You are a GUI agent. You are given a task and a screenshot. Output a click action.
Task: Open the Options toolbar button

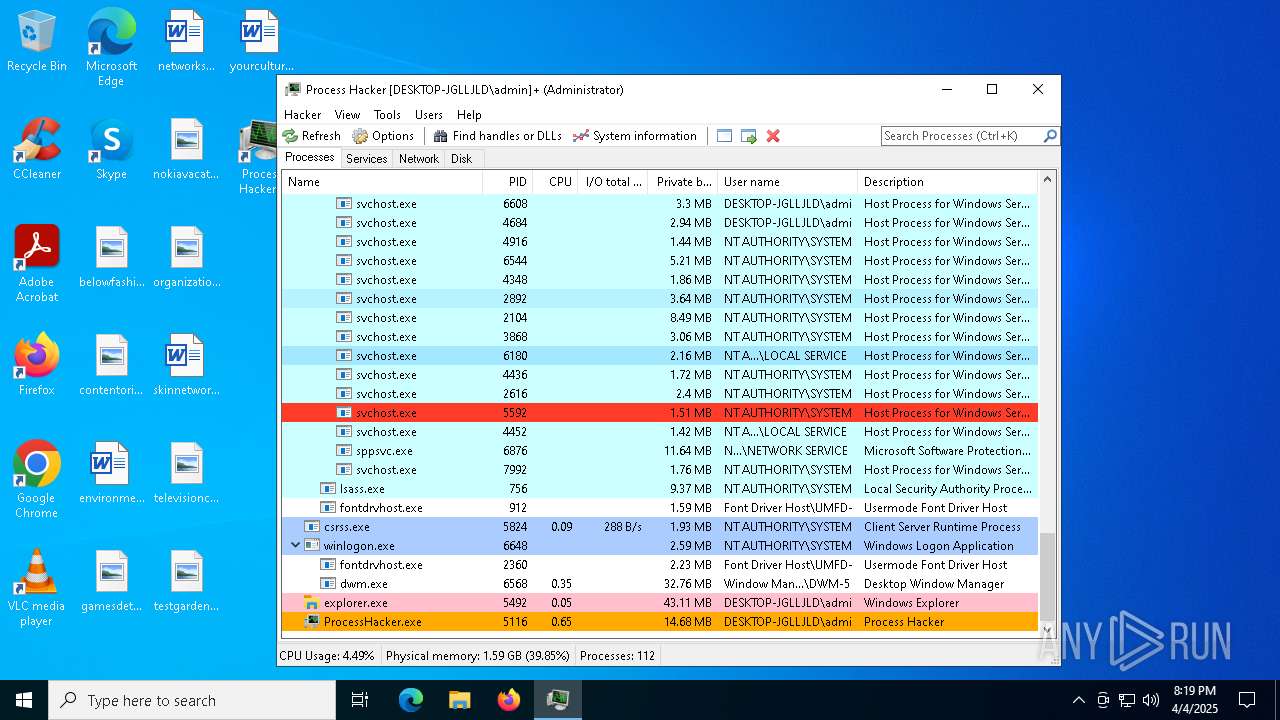click(383, 136)
